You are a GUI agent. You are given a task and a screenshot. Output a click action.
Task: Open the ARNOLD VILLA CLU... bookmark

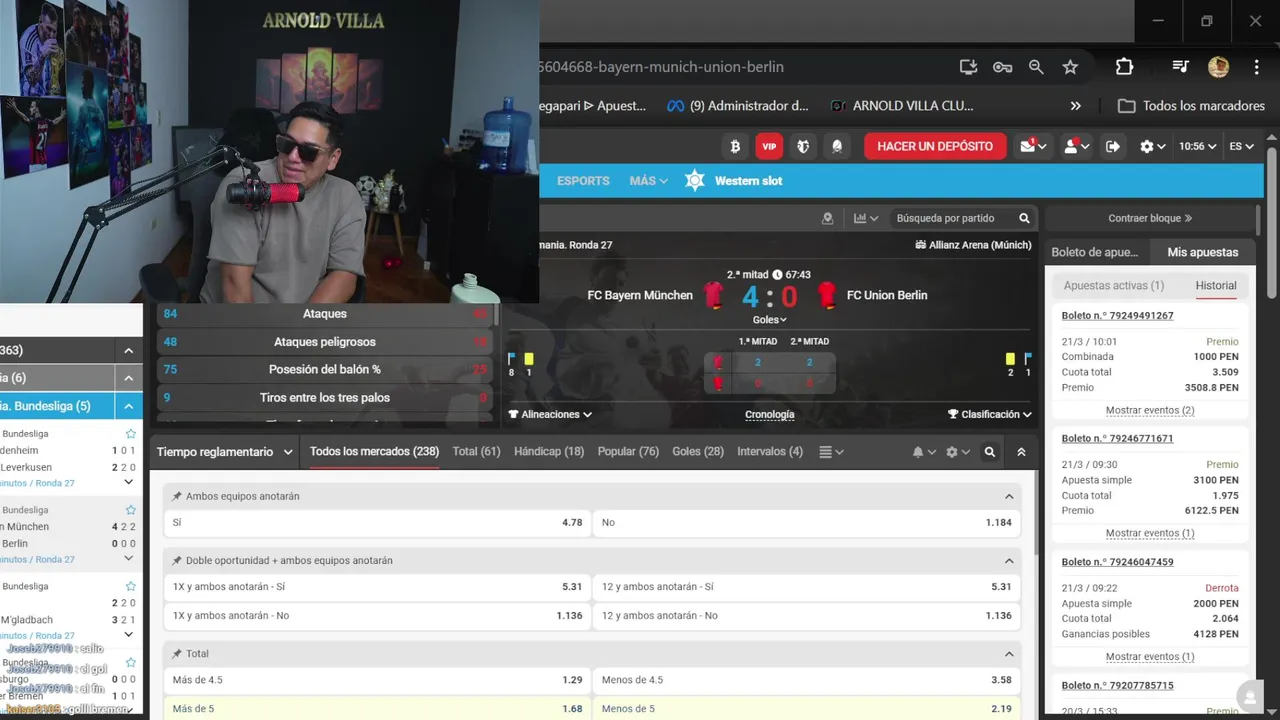point(902,106)
